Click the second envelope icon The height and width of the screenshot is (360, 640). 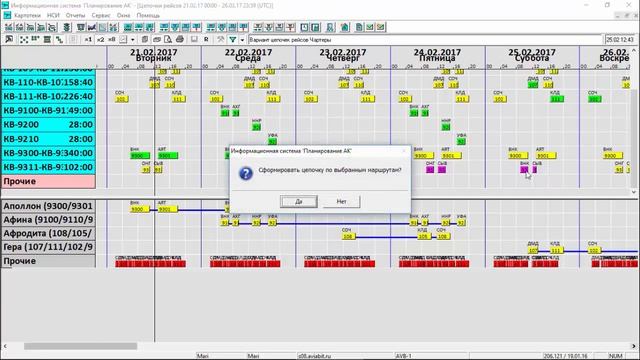pos(380,27)
